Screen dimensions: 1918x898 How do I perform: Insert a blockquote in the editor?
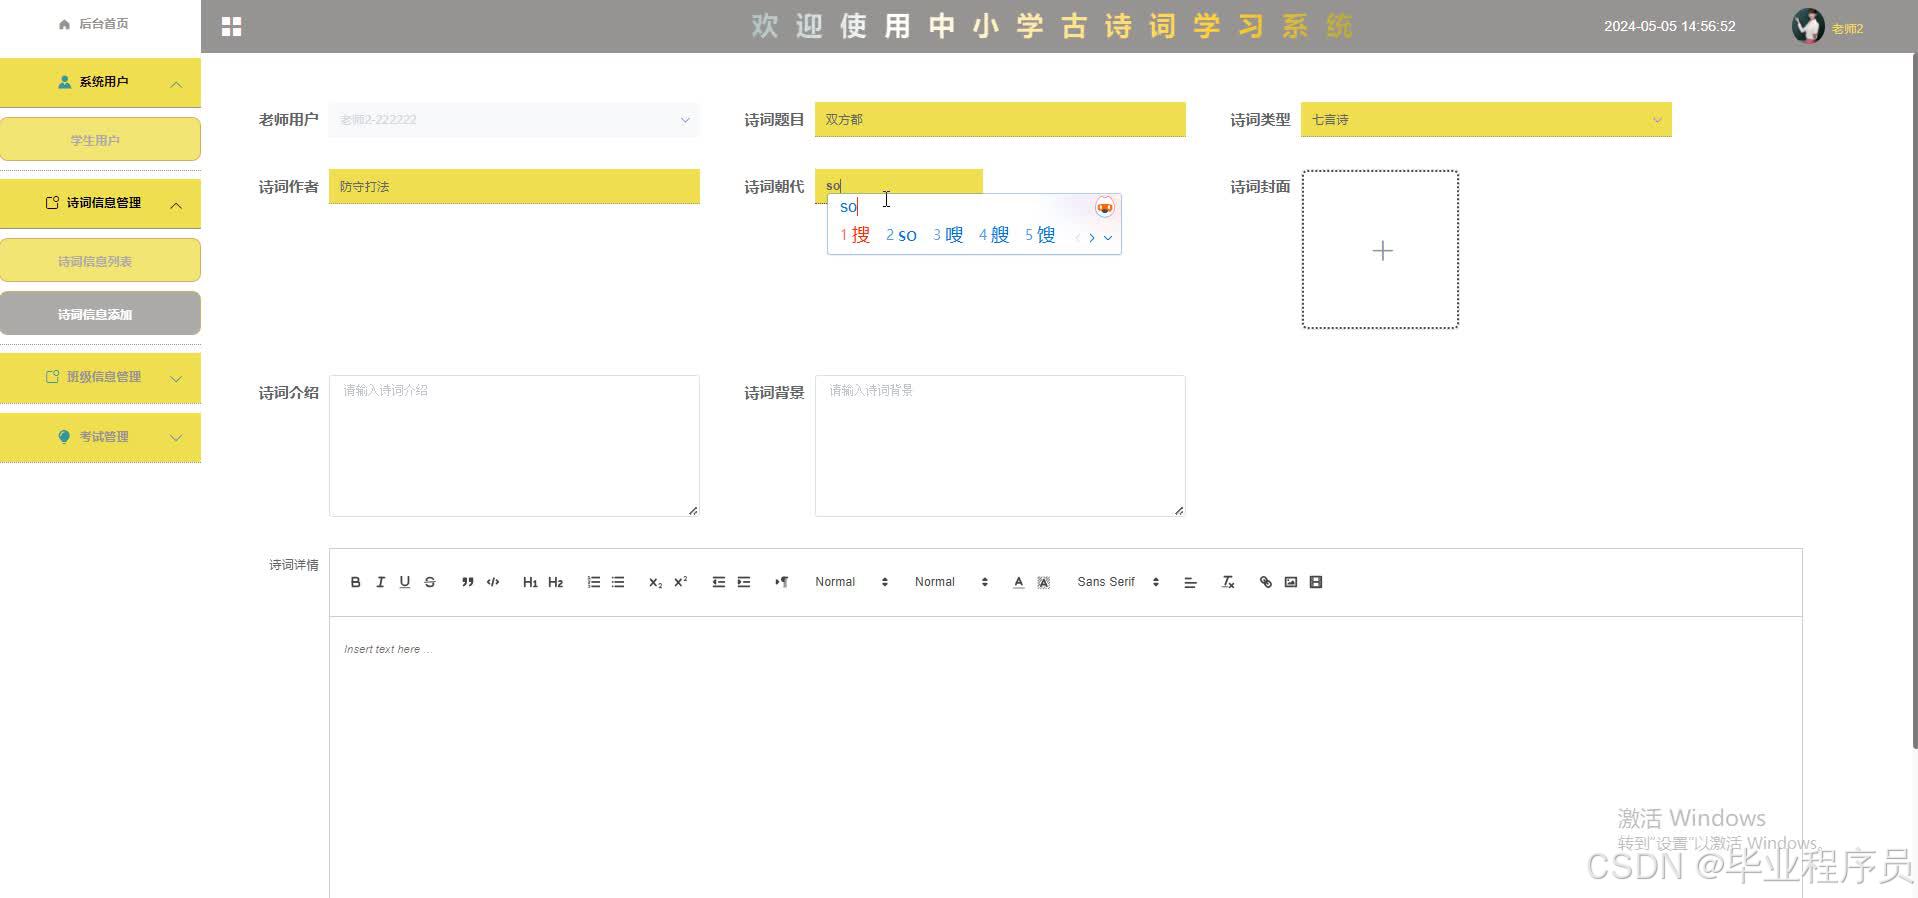pos(467,582)
